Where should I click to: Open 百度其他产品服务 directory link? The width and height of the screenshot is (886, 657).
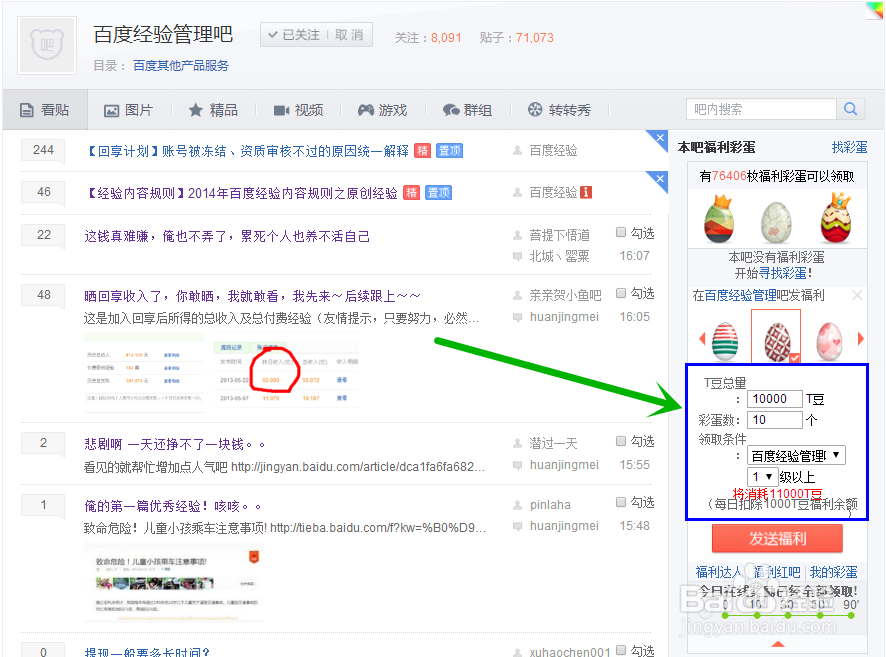(181, 66)
